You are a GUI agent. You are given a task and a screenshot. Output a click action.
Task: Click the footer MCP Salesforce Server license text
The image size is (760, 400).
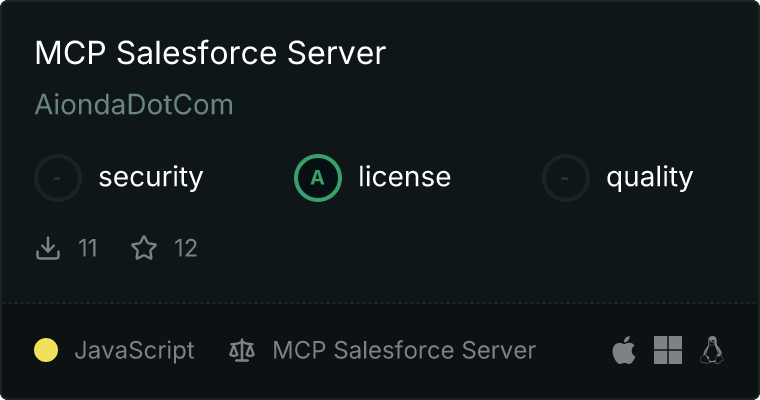(x=404, y=351)
